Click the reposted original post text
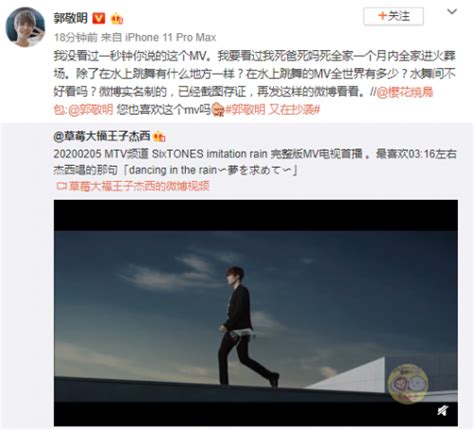Image resolution: width=474 pixels, height=430 pixels. [255, 162]
